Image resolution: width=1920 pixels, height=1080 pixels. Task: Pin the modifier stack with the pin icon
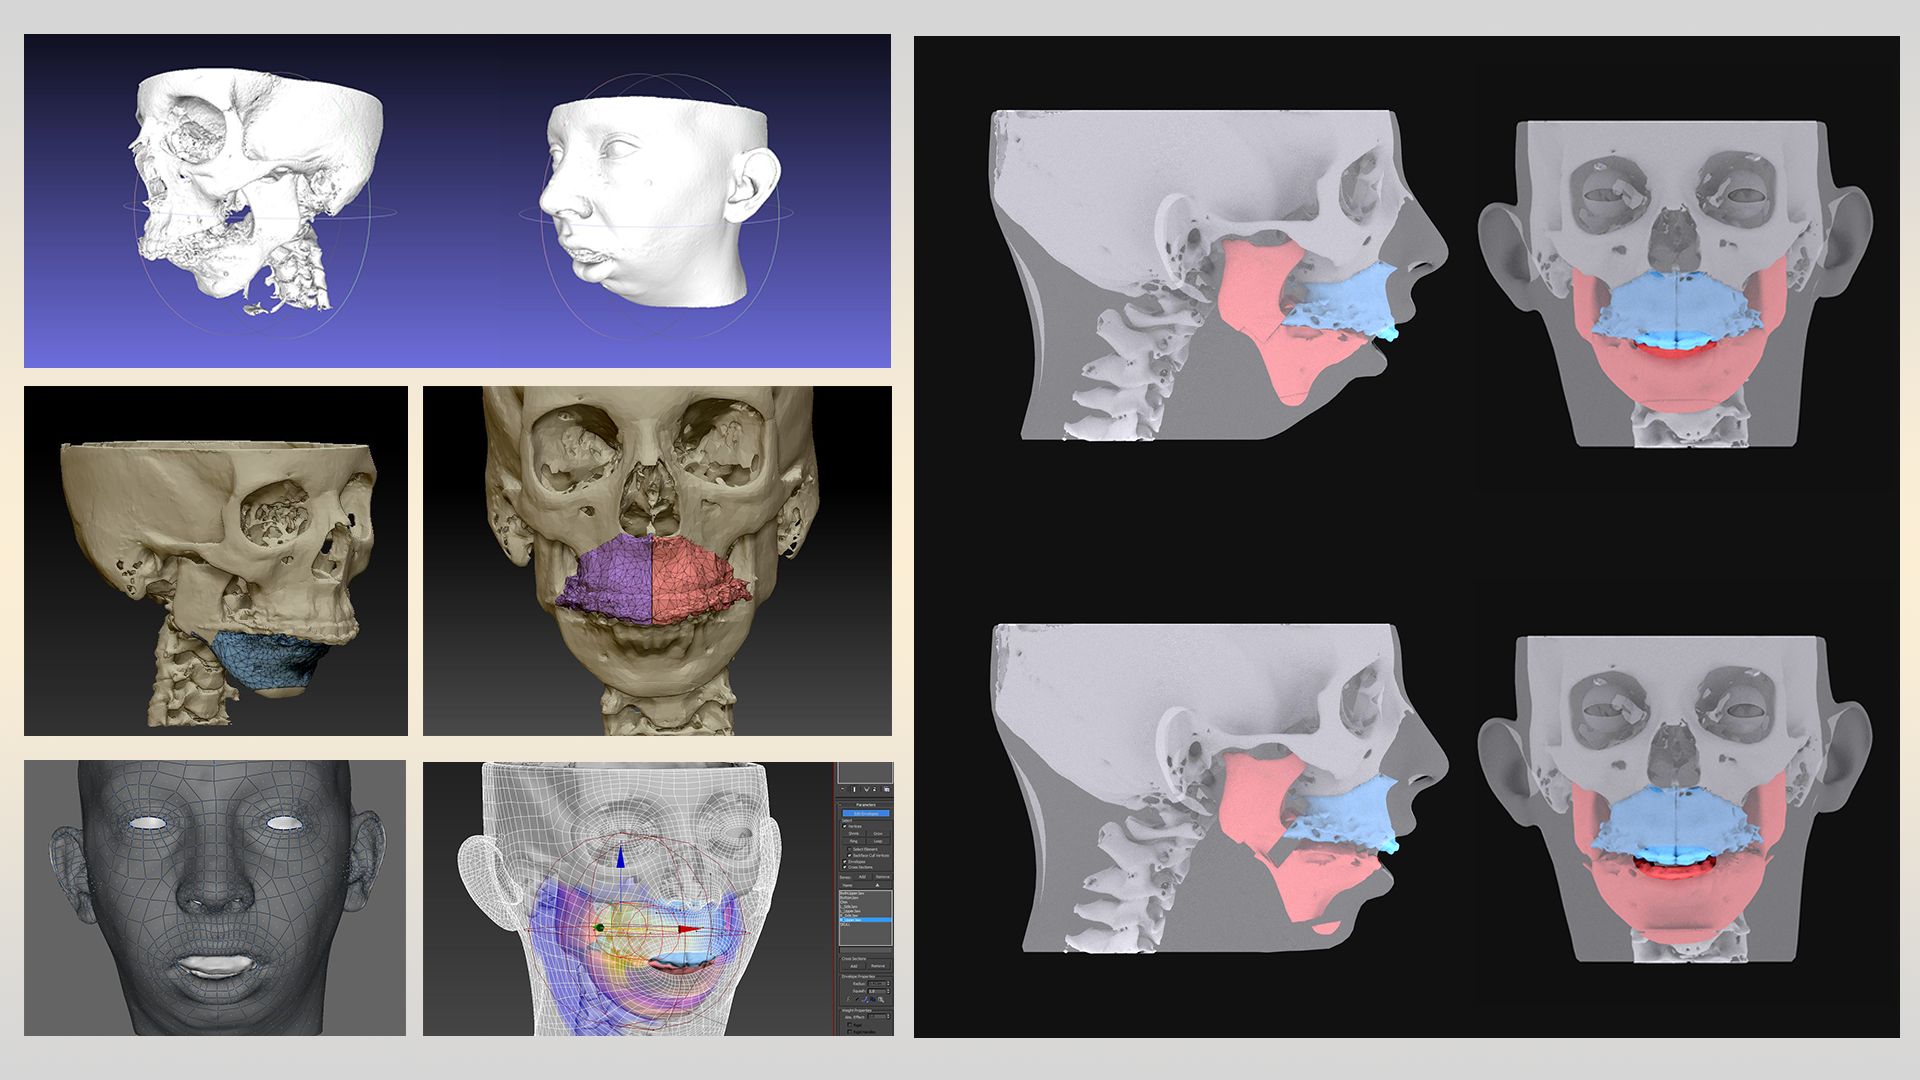(x=840, y=788)
